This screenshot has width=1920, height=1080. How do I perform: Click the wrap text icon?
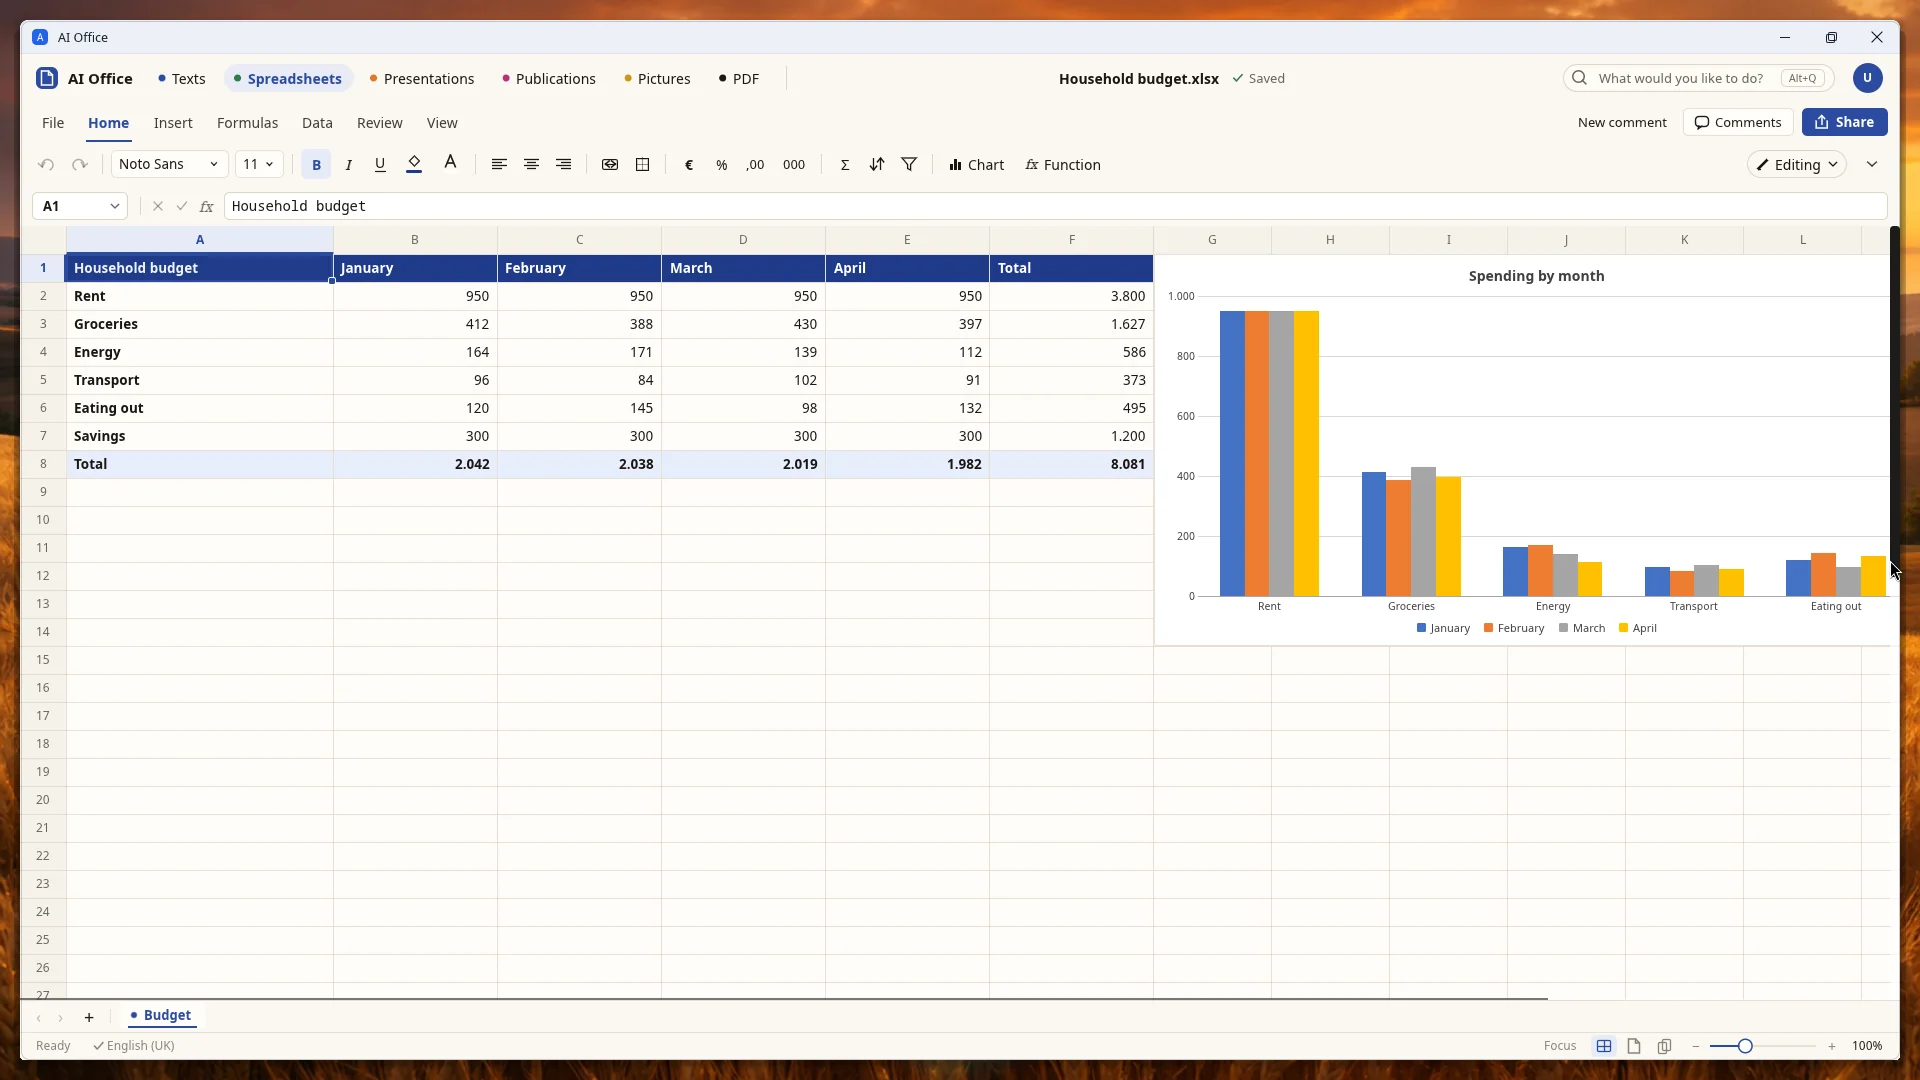[610, 165]
